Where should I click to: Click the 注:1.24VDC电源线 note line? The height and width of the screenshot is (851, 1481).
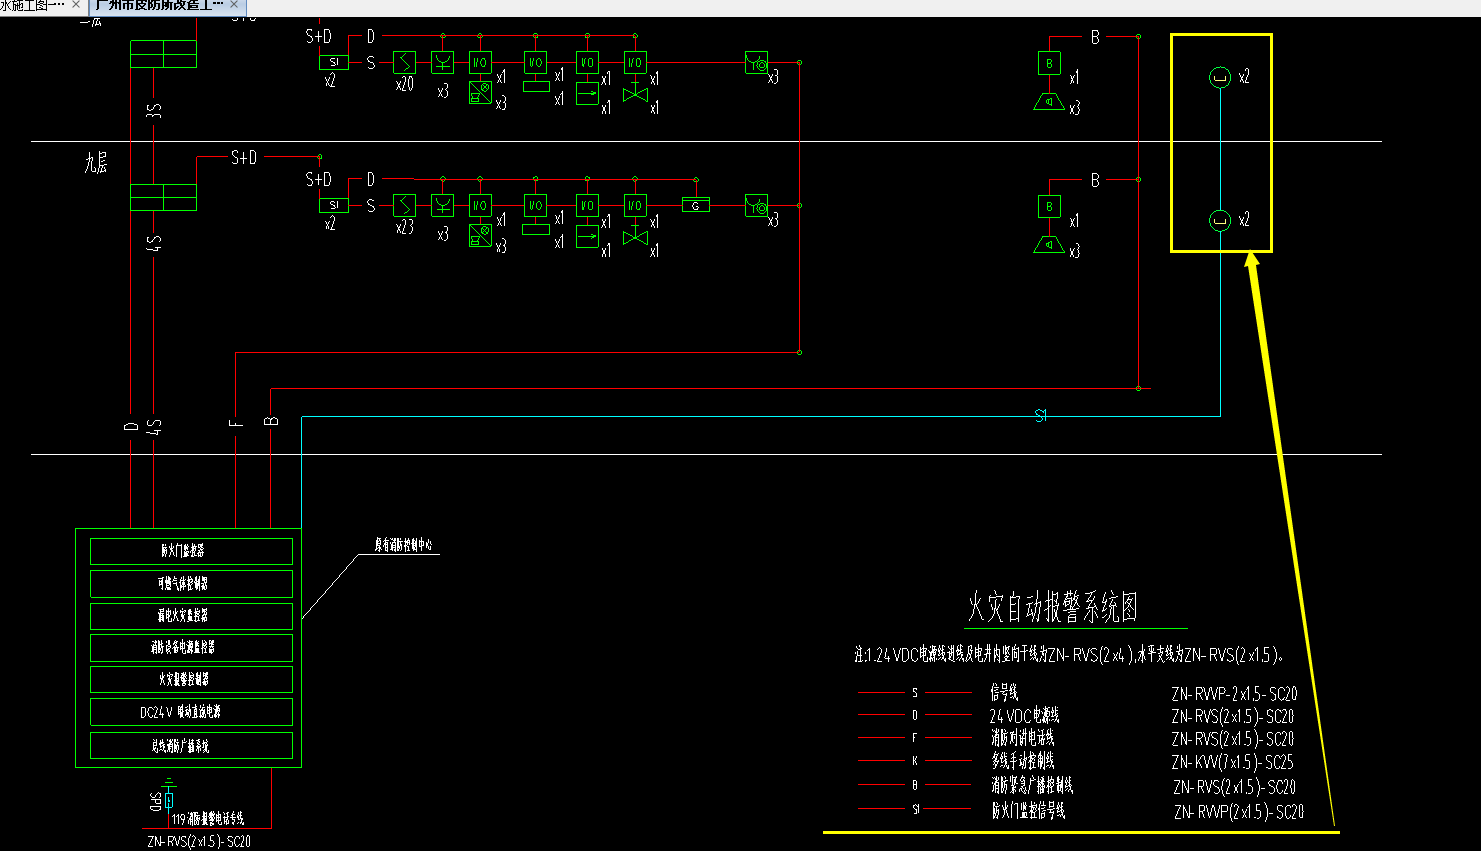(x=1068, y=655)
